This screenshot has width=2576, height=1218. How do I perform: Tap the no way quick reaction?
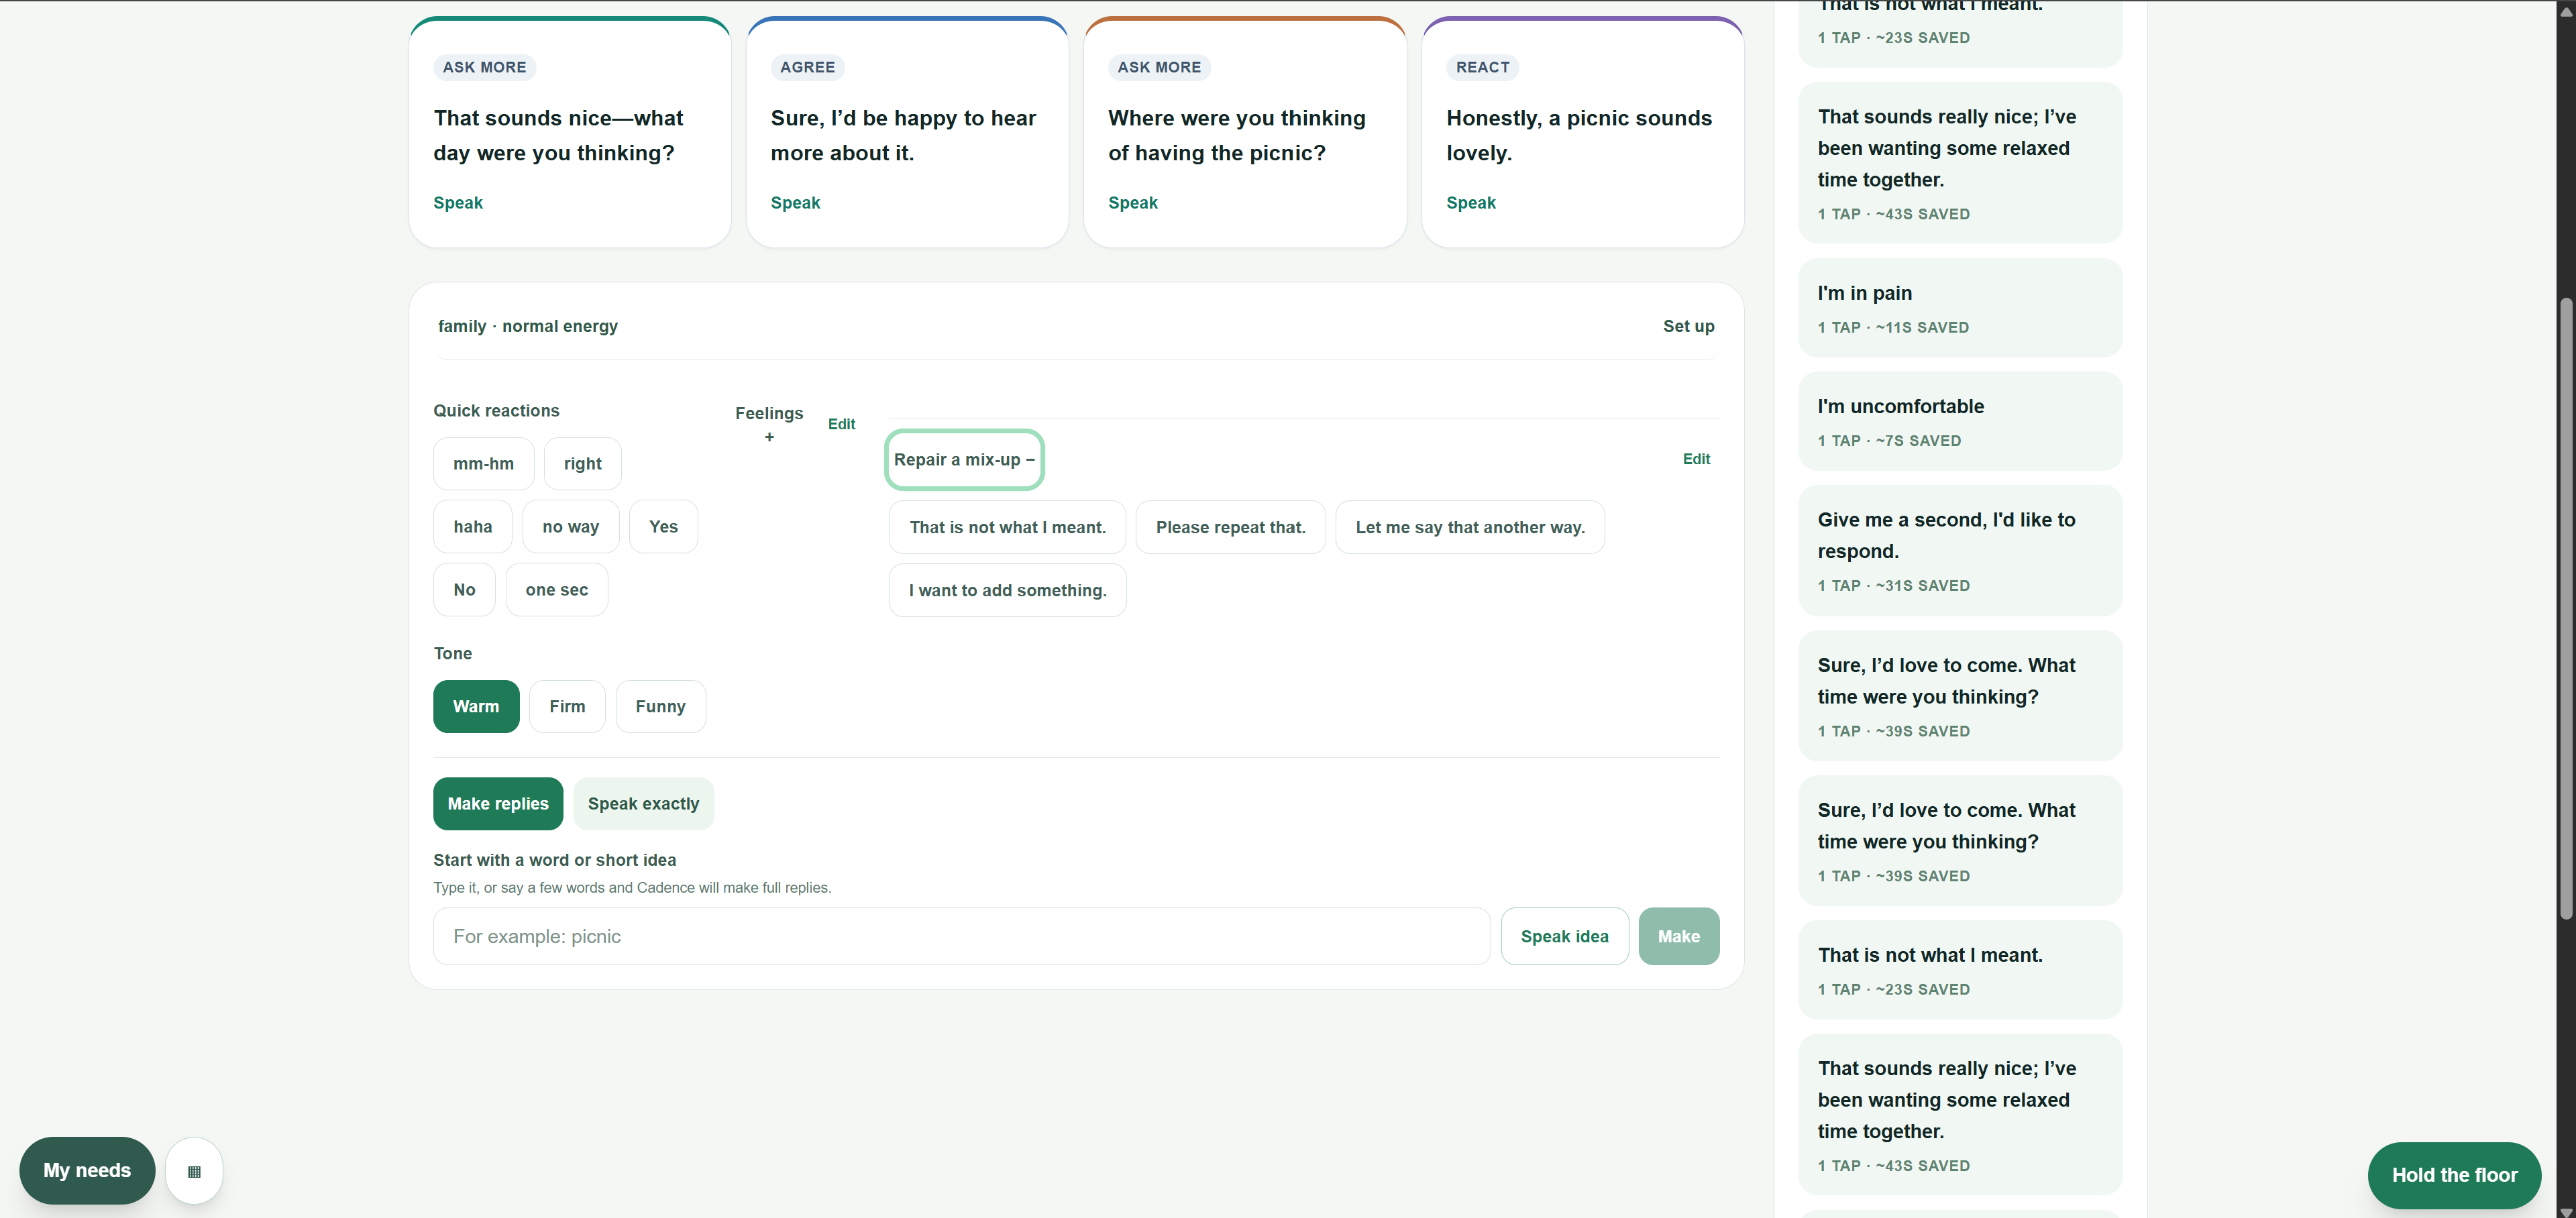(570, 527)
